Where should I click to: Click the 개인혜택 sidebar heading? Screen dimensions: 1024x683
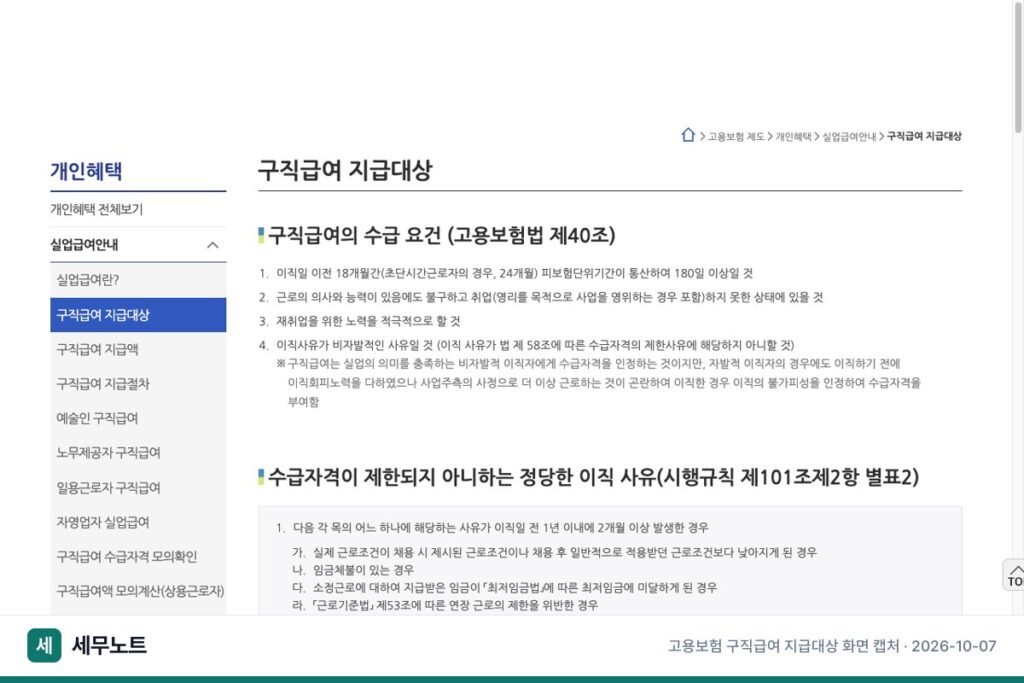point(86,171)
